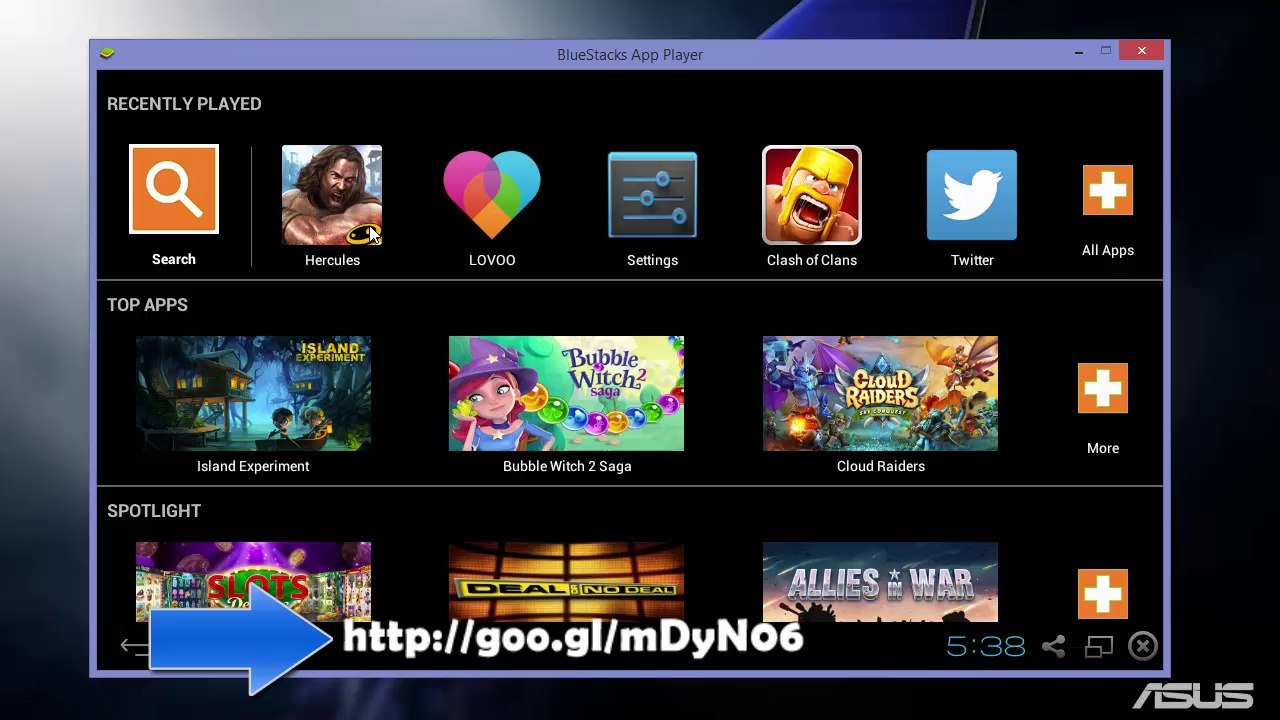Click the Clash of Clans label

click(x=812, y=260)
